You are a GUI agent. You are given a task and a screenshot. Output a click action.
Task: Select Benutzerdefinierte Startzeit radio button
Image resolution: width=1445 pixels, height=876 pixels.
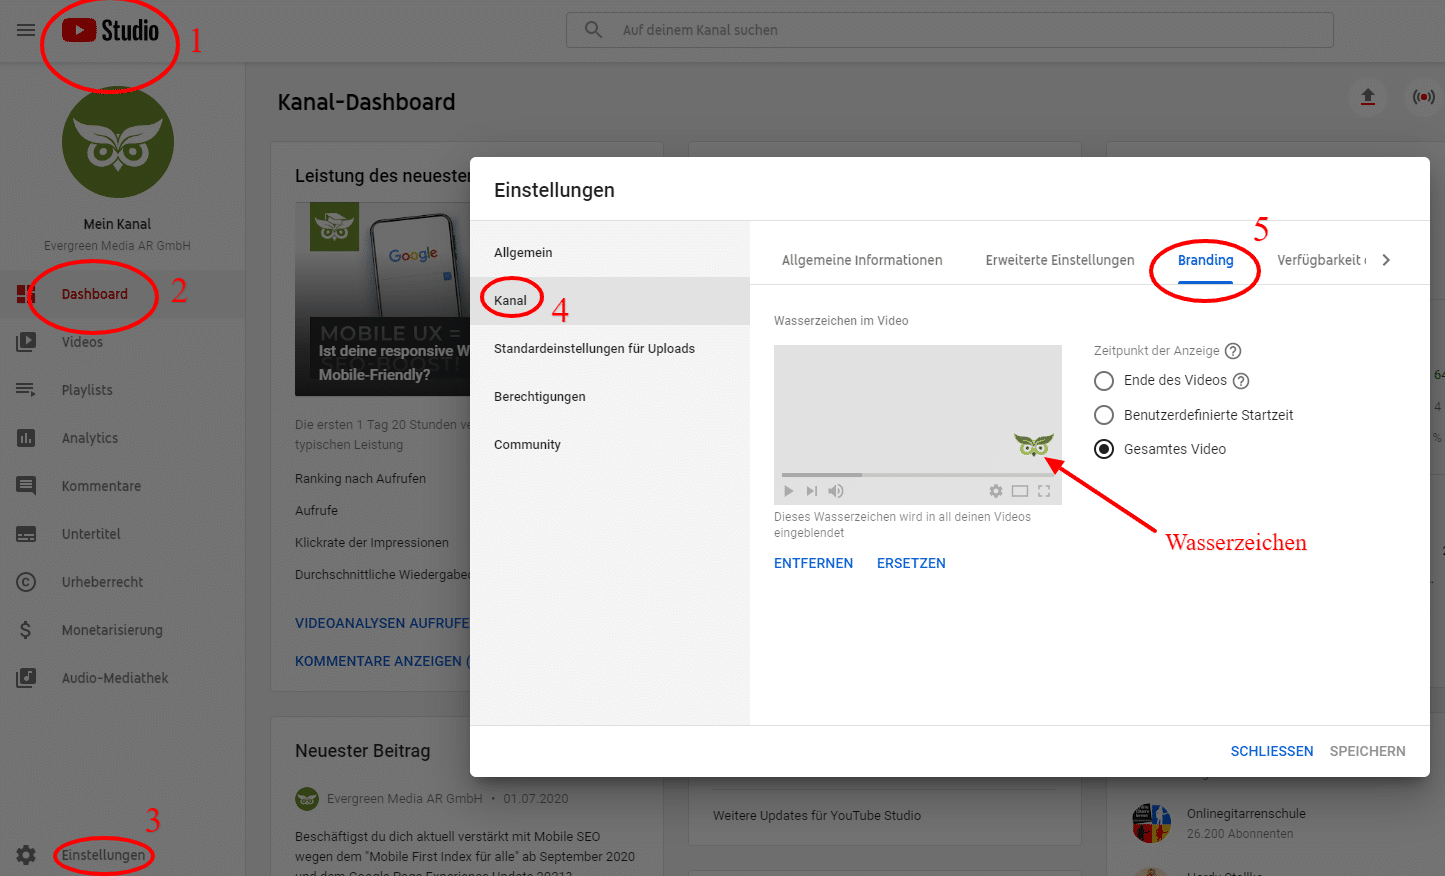[1104, 415]
